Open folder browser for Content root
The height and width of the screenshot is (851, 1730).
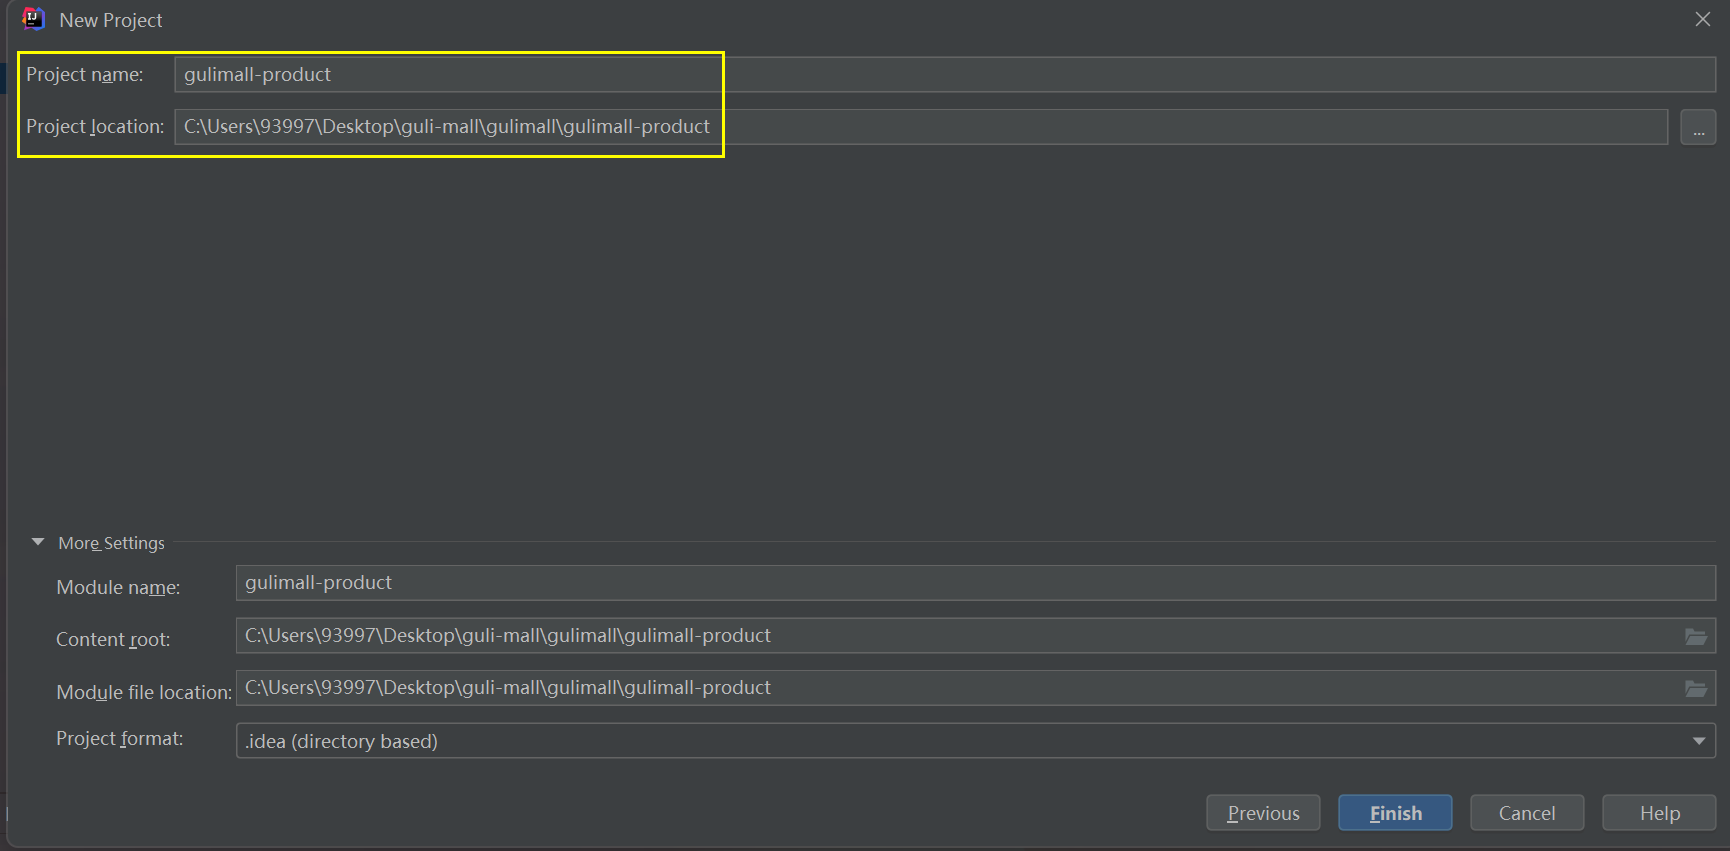1696,636
